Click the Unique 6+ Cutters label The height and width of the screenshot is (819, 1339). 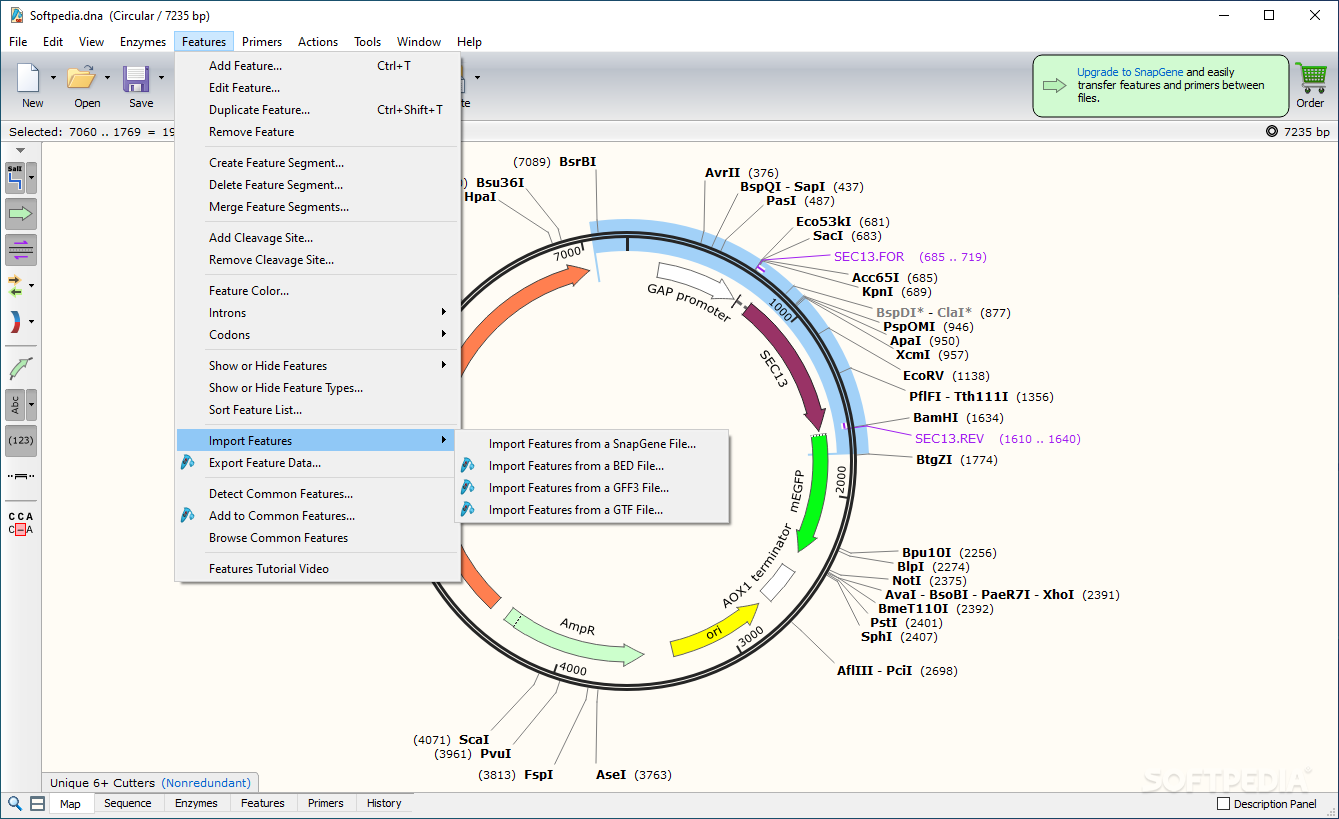point(103,782)
